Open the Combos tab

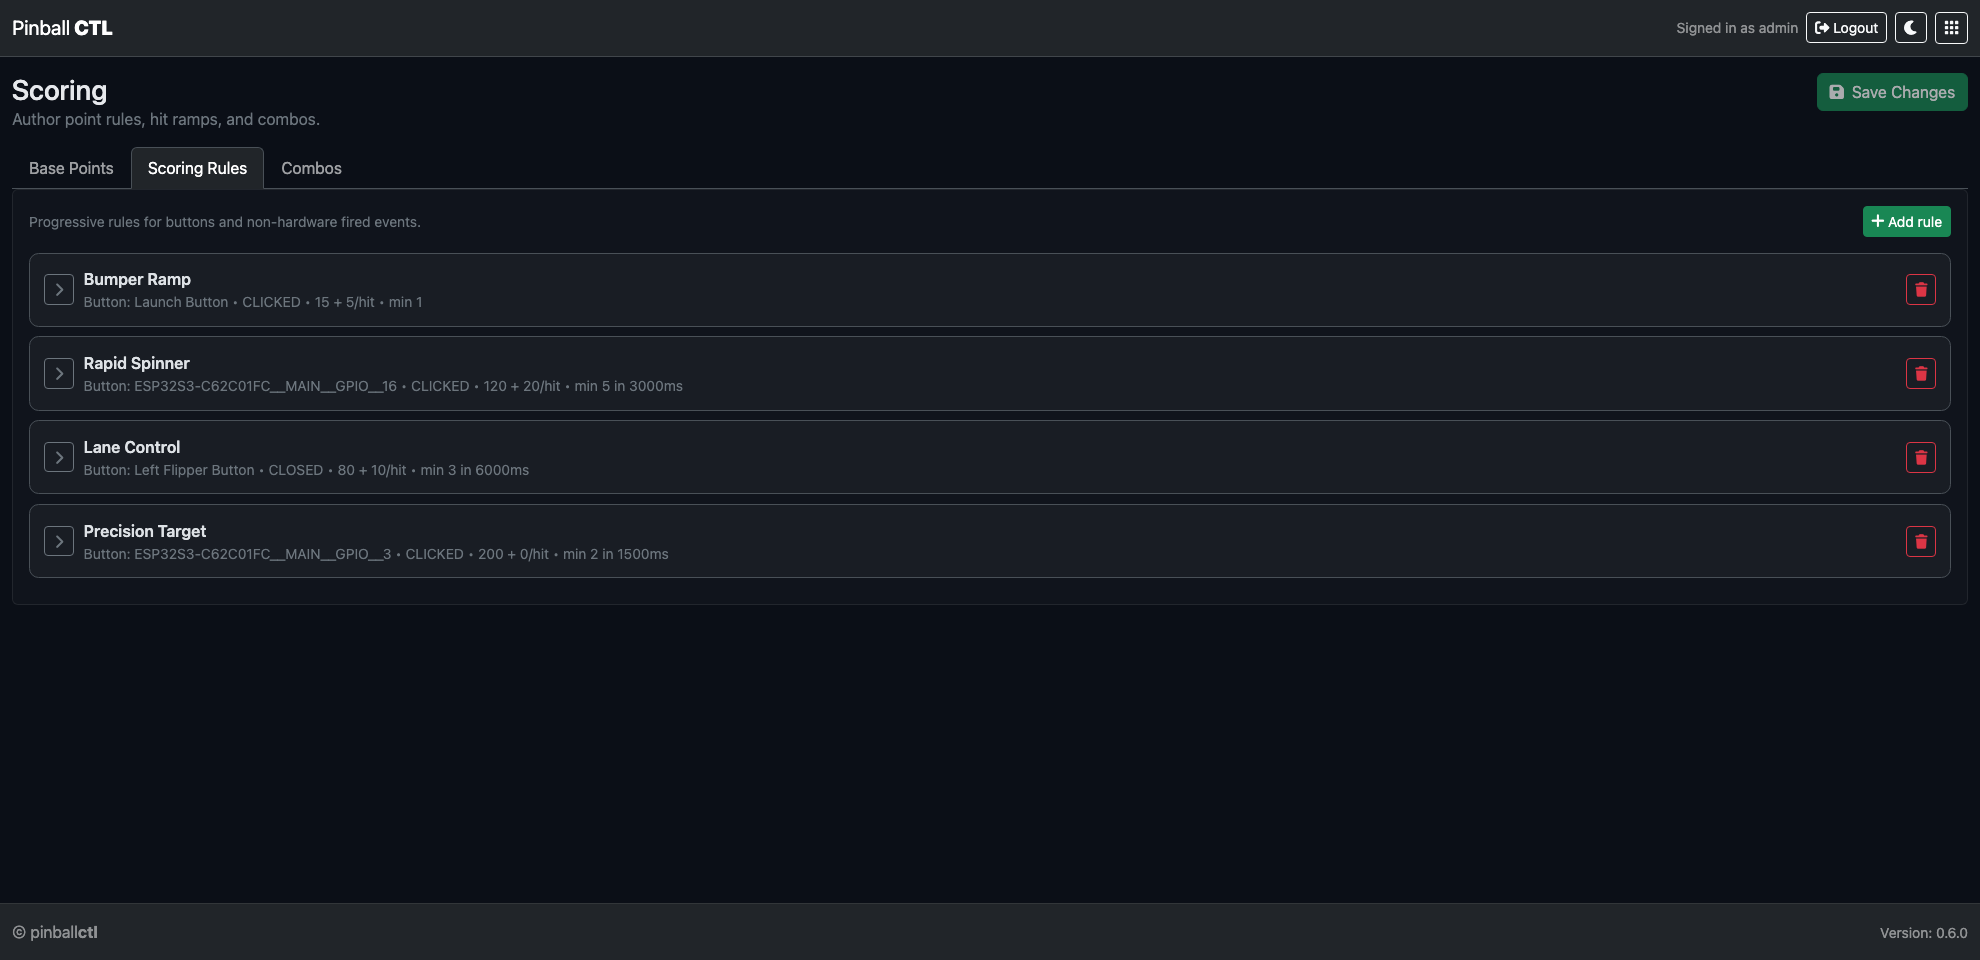[310, 168]
